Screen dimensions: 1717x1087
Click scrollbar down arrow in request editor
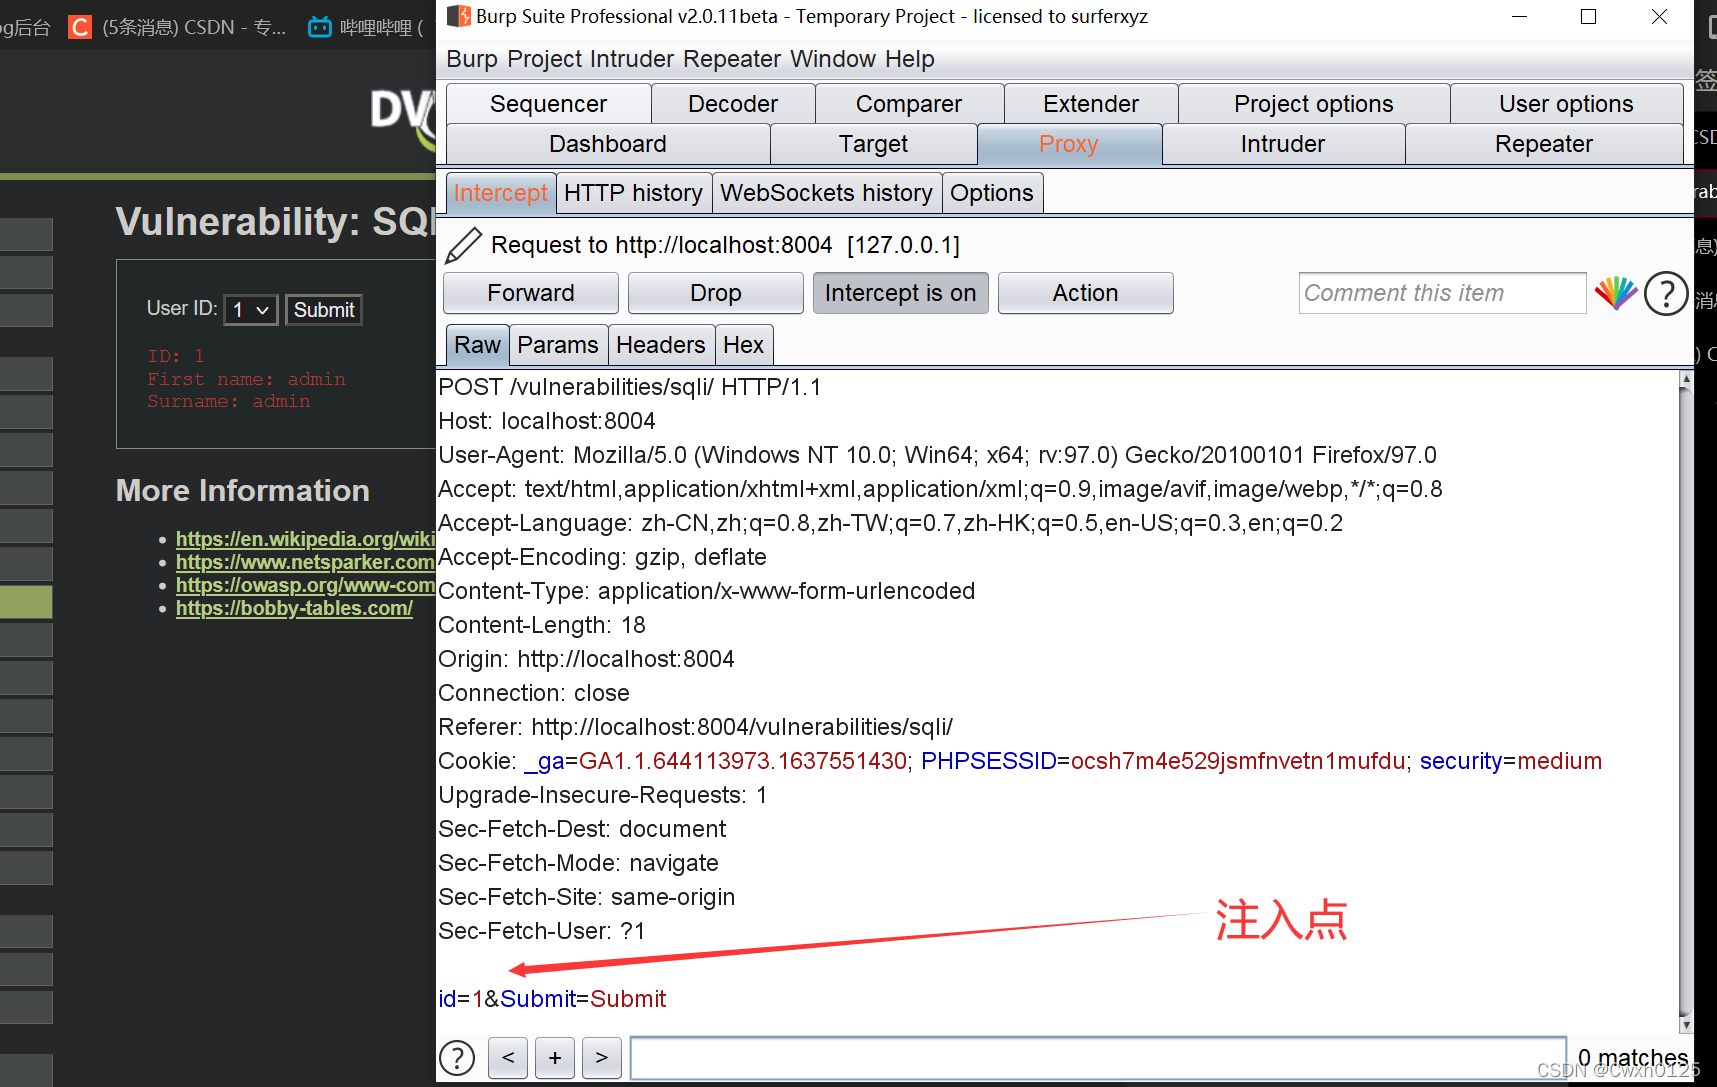pos(1686,1025)
